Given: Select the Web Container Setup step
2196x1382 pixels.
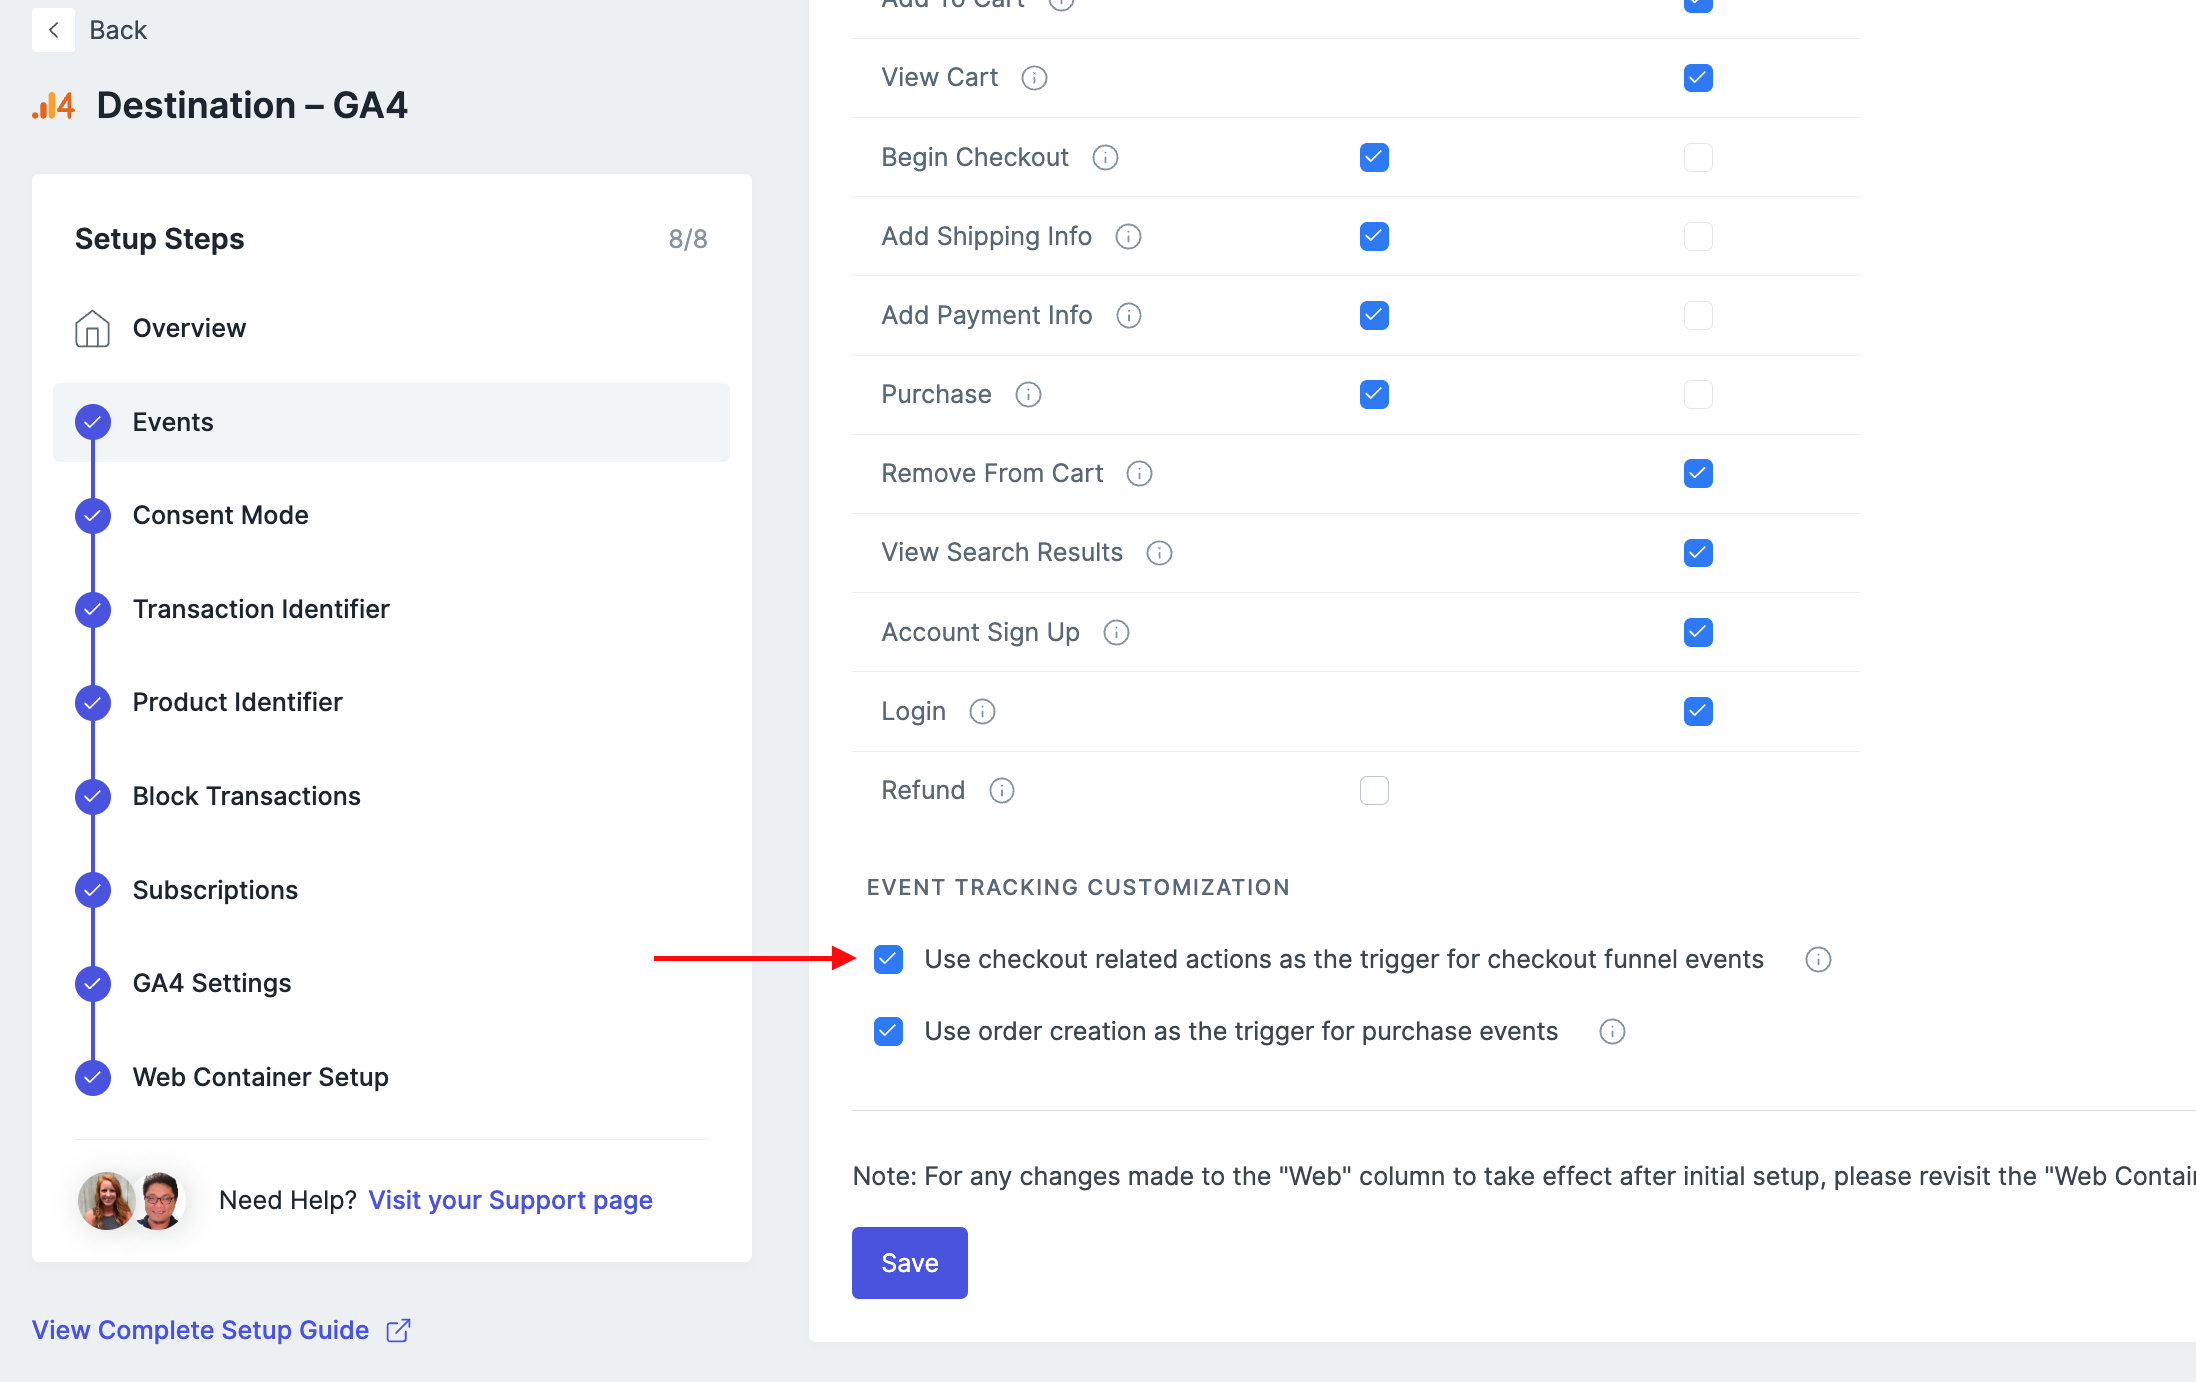Looking at the screenshot, I should coord(260,1077).
